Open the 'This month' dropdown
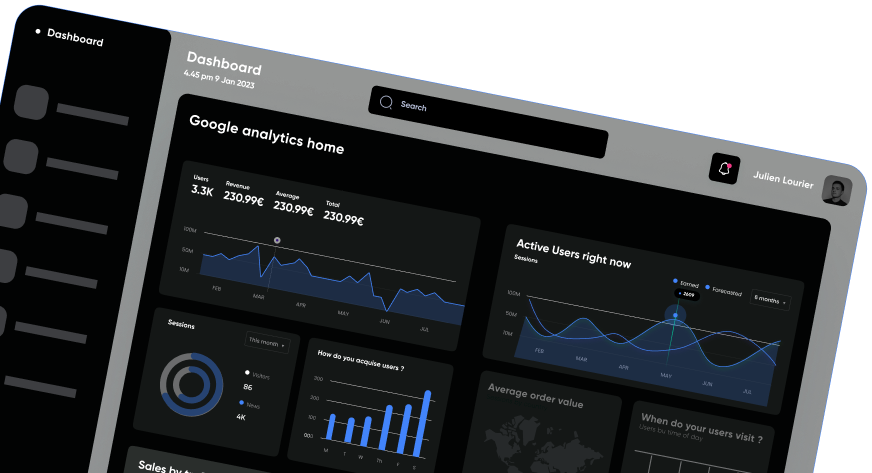This screenshot has height=473, width=872. point(267,342)
